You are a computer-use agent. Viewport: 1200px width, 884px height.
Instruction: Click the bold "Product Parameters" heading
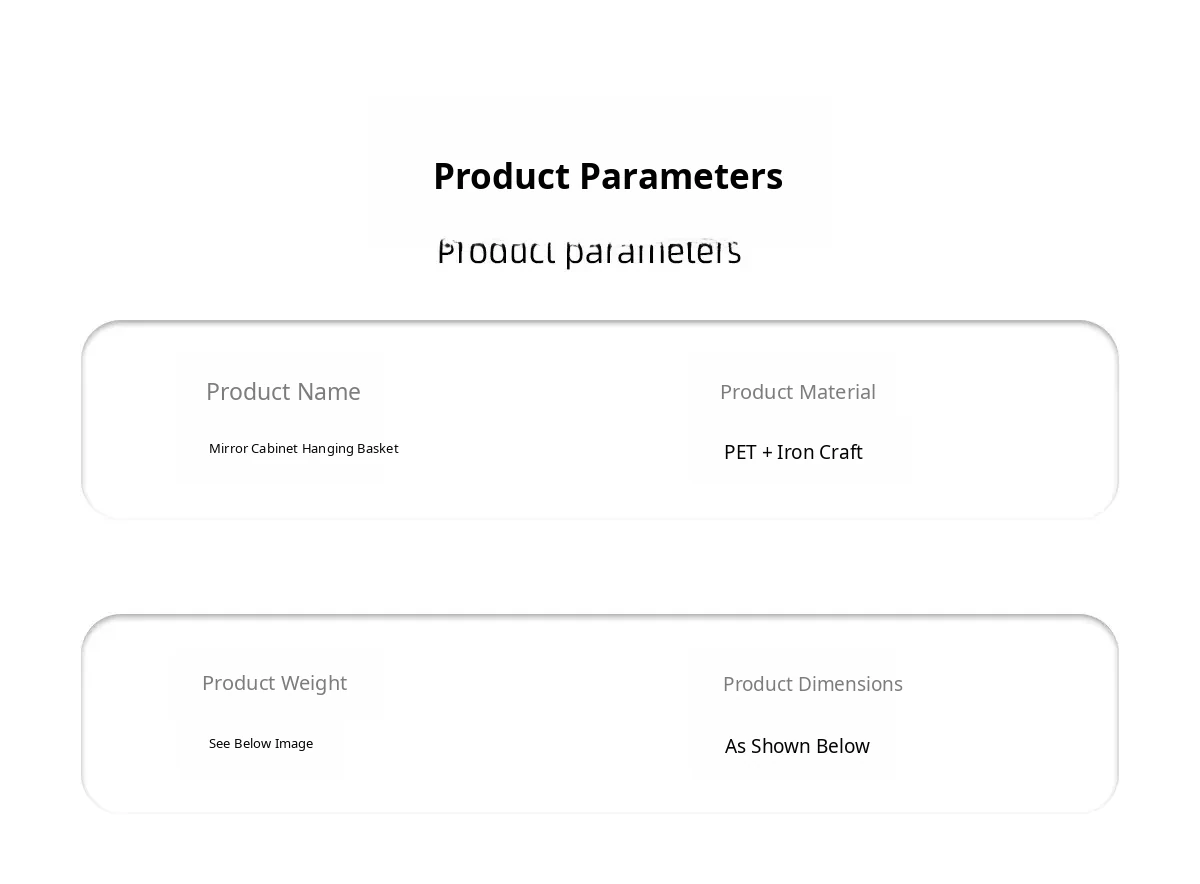point(608,177)
